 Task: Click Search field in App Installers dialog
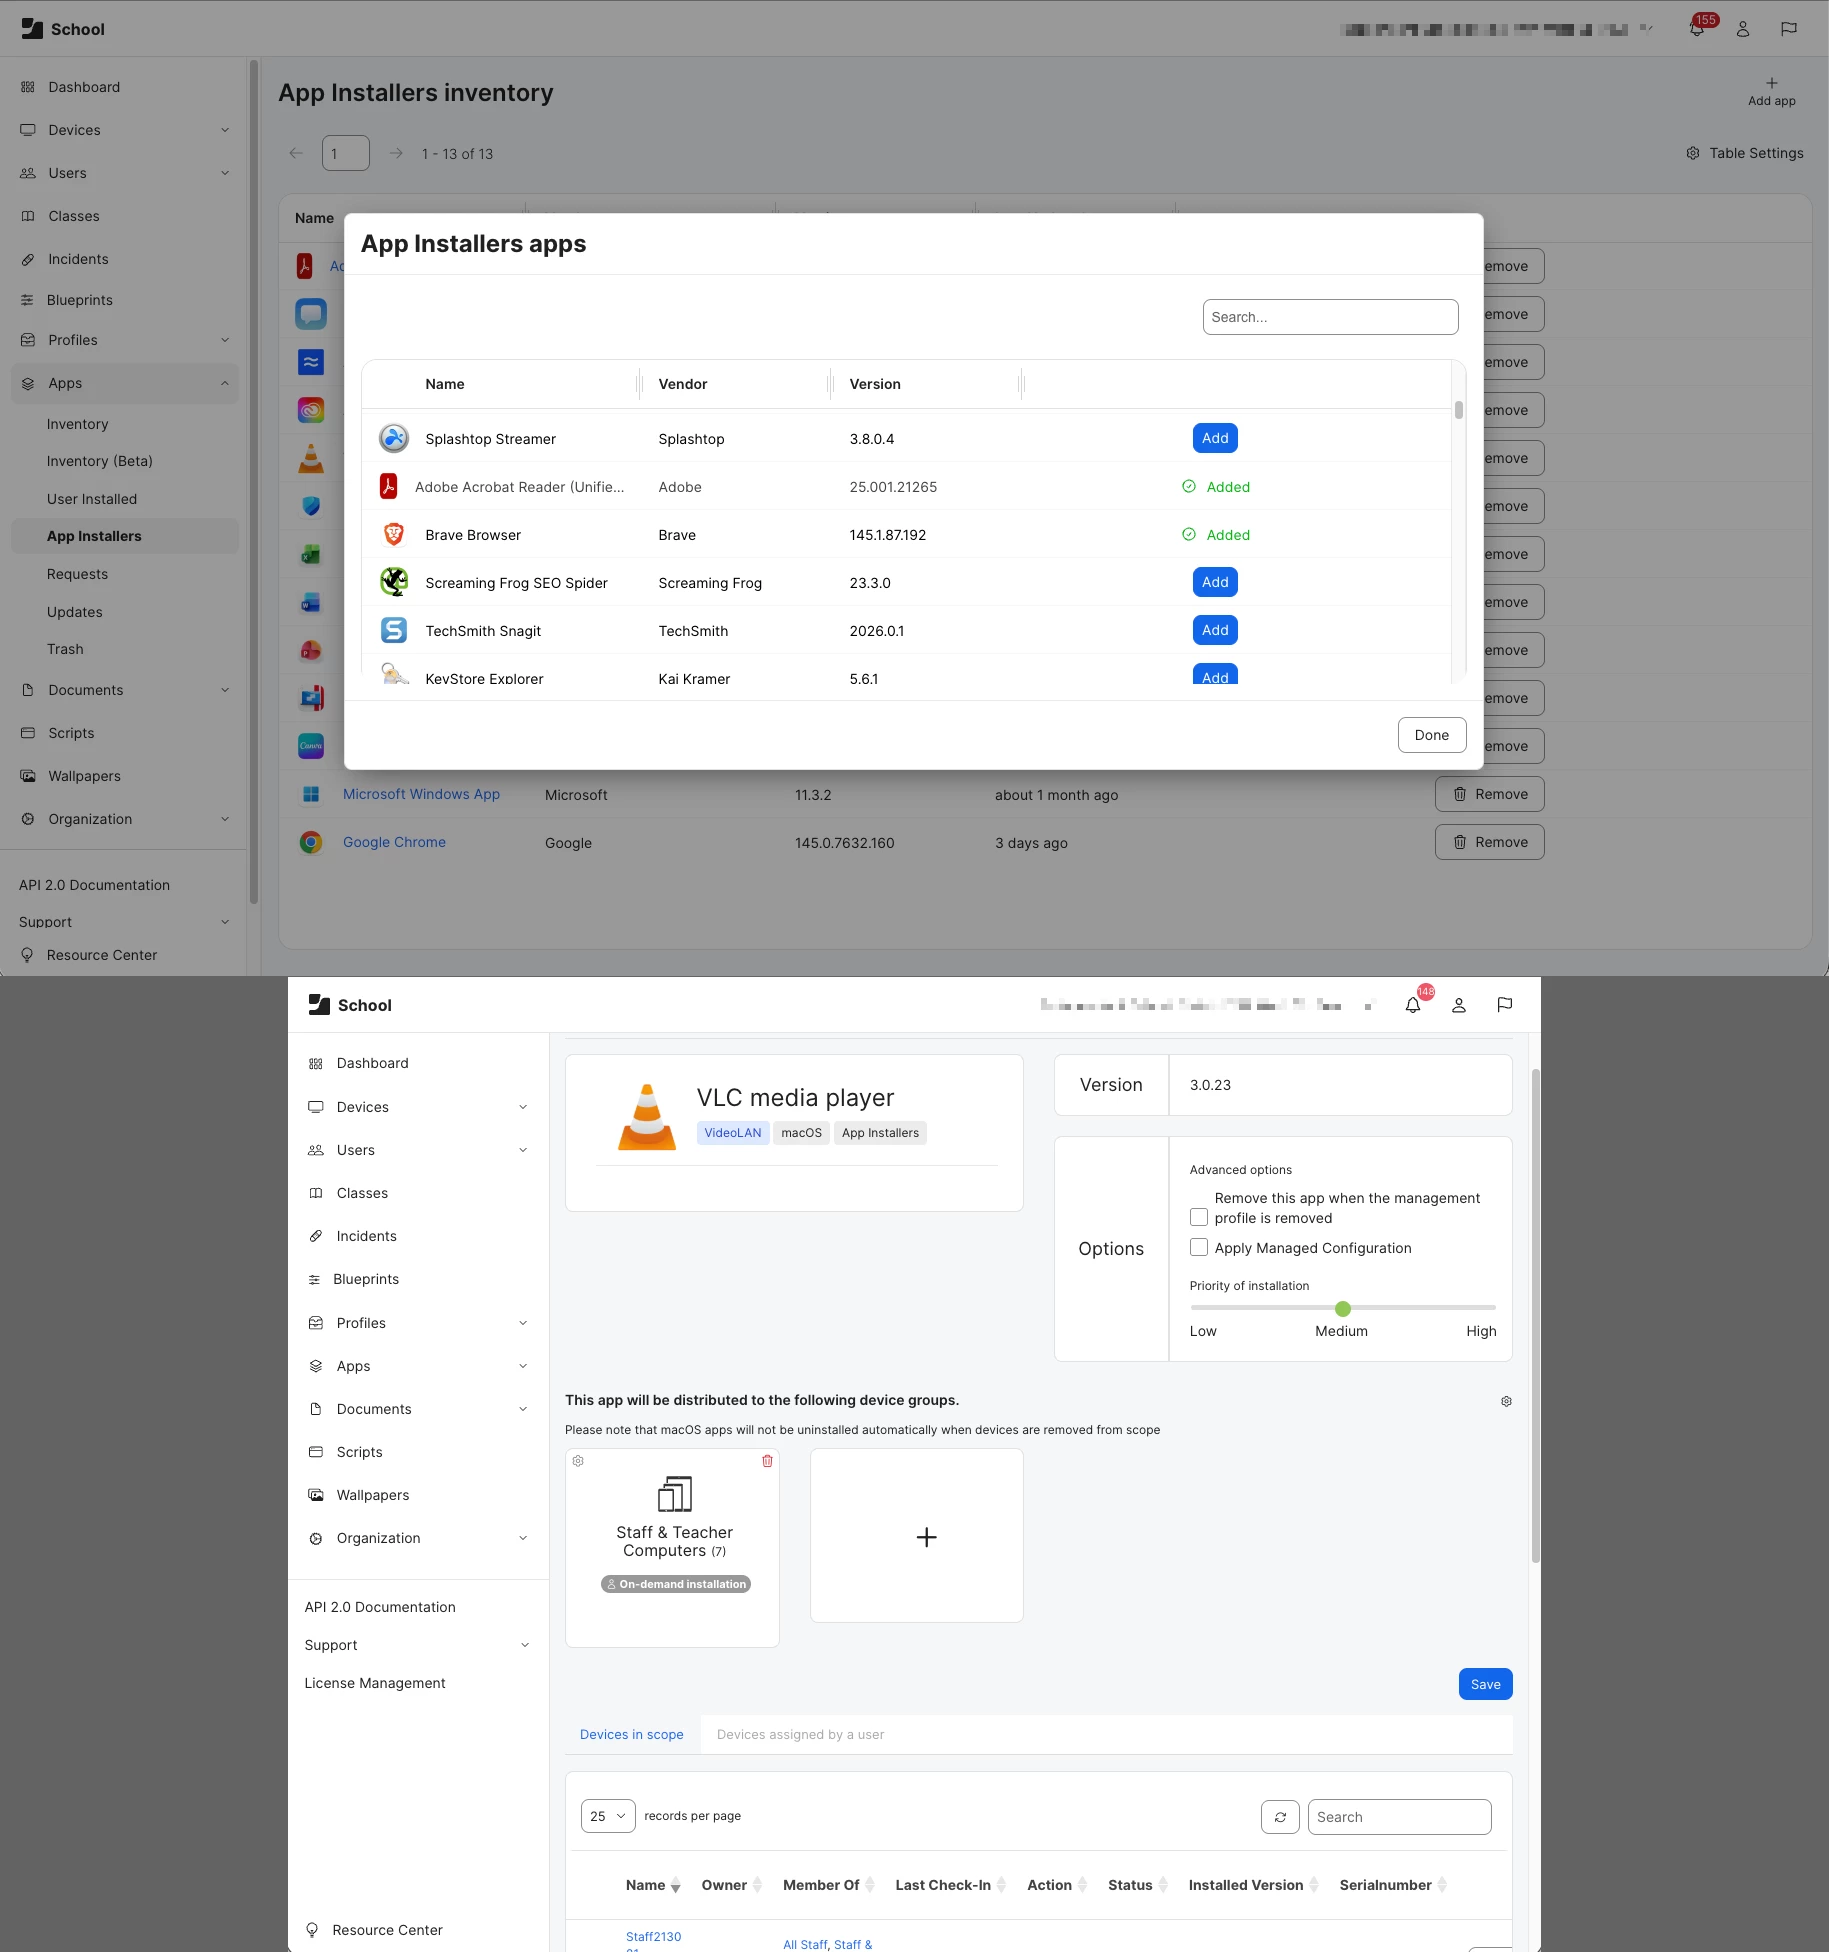click(x=1330, y=317)
